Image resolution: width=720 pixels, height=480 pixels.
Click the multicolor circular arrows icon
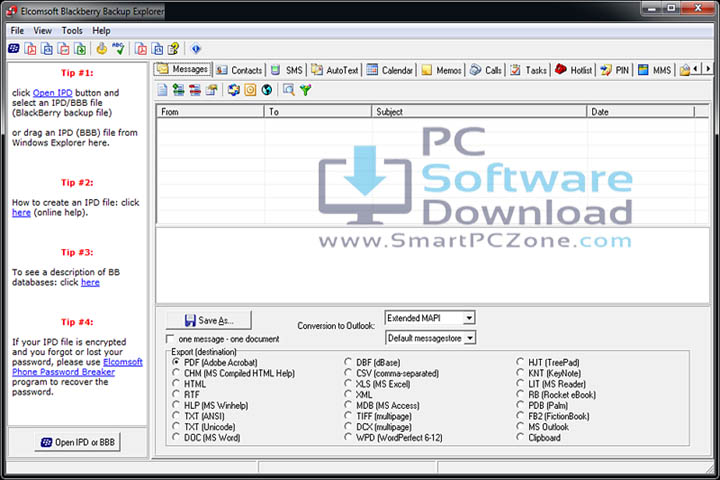234,90
